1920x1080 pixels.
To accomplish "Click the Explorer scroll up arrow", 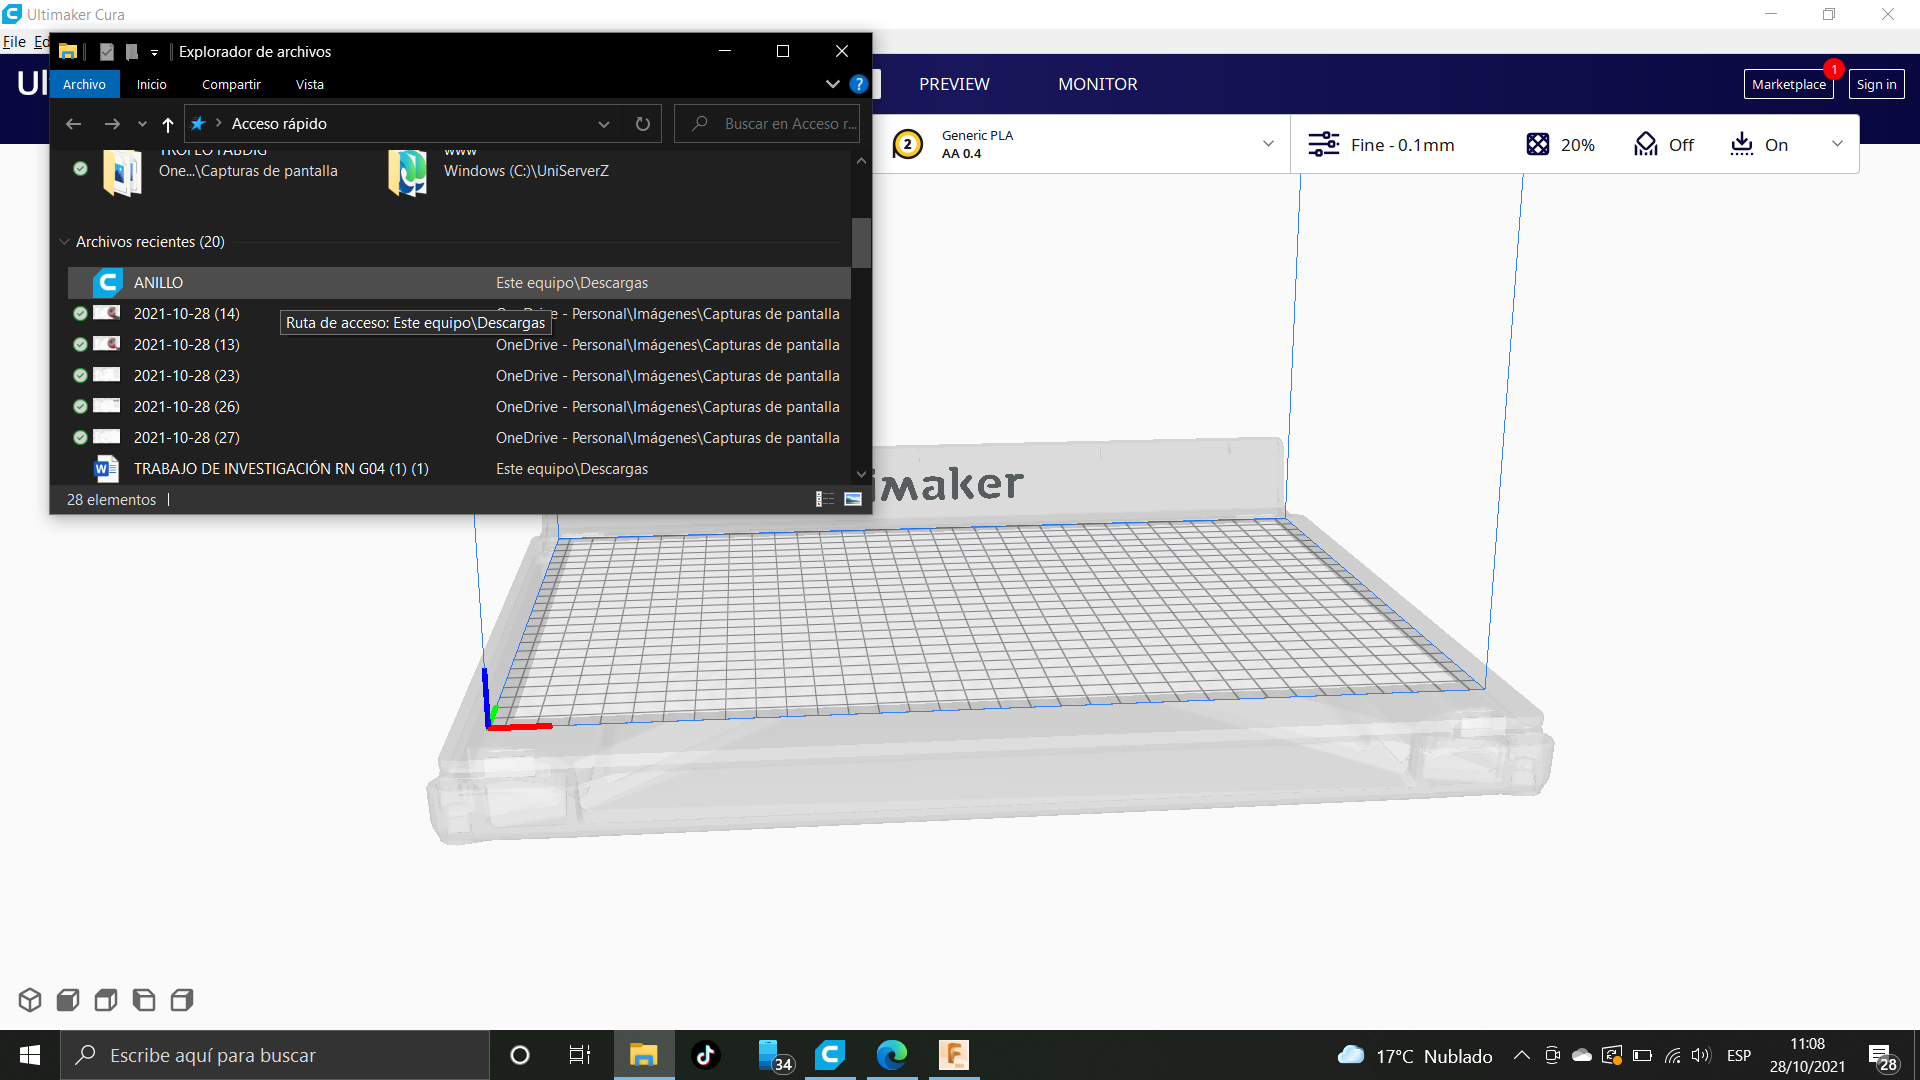I will click(861, 160).
